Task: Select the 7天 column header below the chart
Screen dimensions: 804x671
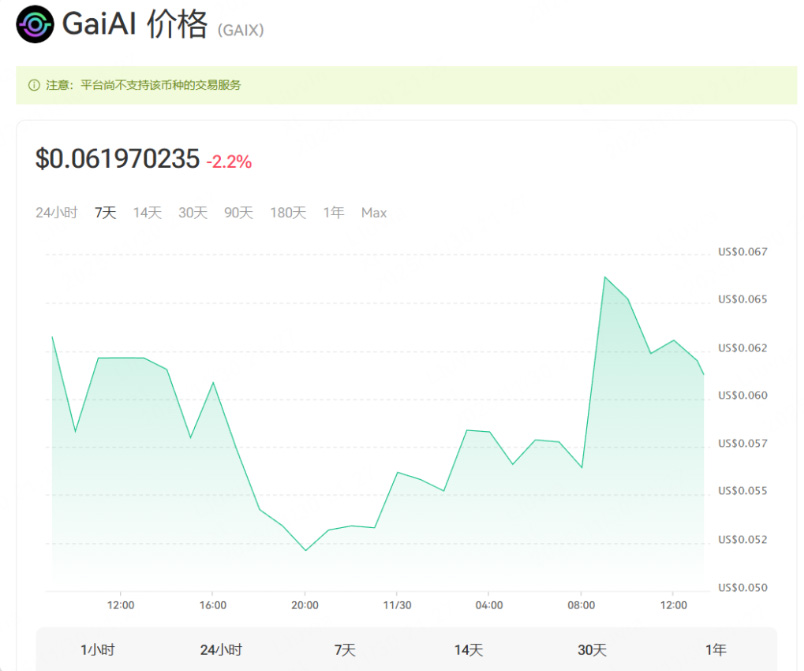Action: pyautogui.click(x=345, y=650)
